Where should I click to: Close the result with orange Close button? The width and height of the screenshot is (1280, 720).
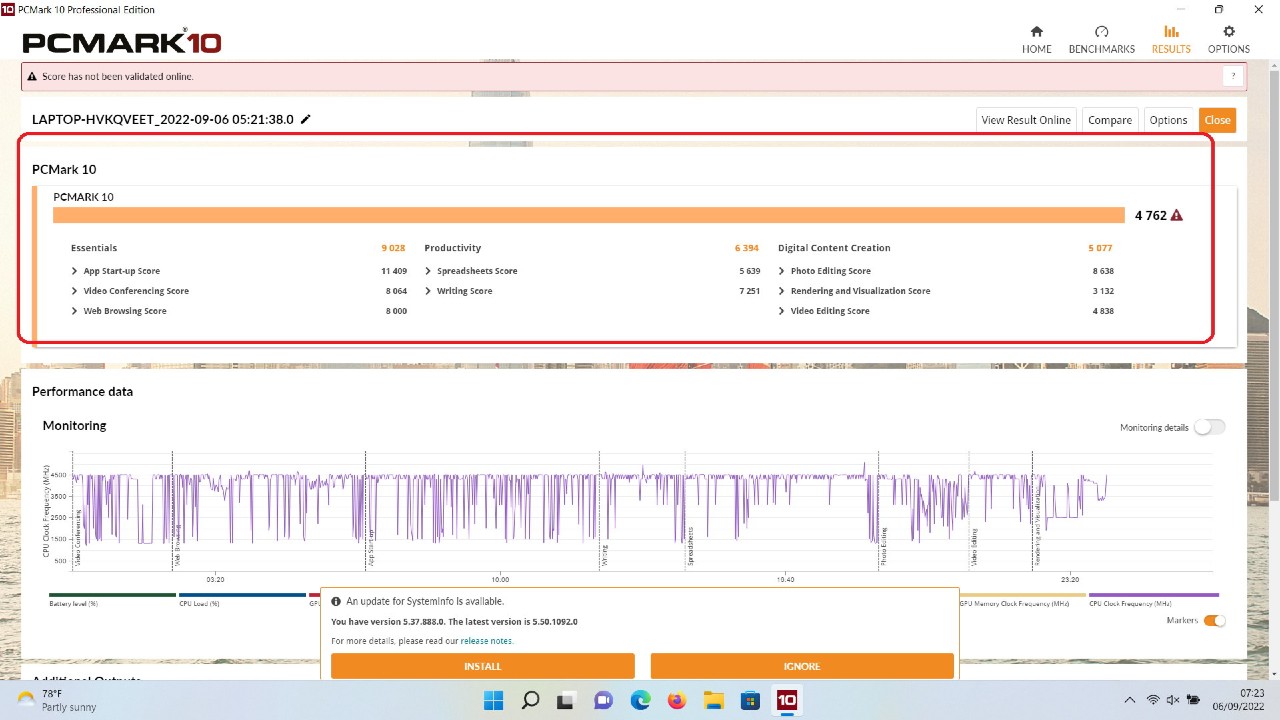coord(1217,120)
